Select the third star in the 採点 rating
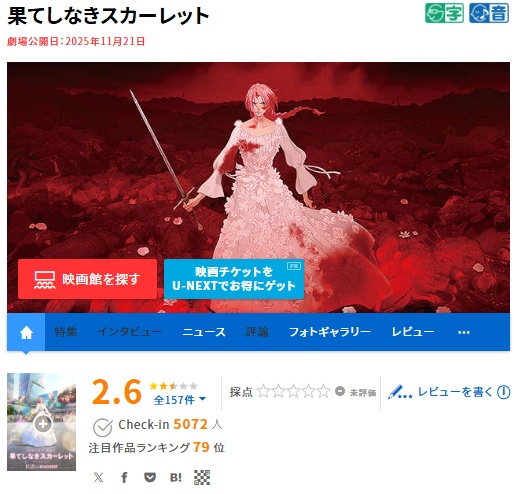 click(x=293, y=391)
